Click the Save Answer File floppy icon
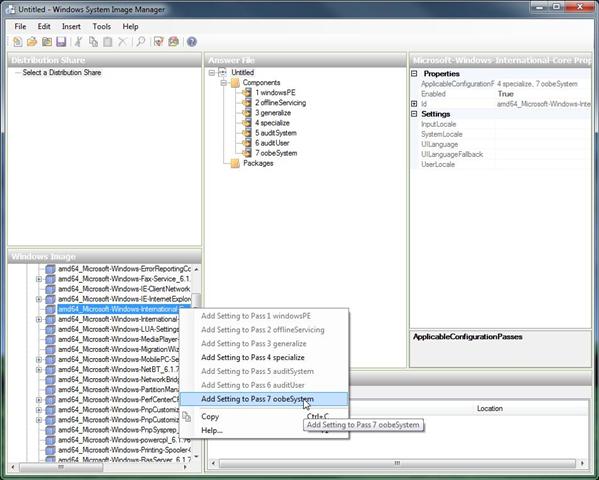The height and width of the screenshot is (480, 599). (61, 42)
